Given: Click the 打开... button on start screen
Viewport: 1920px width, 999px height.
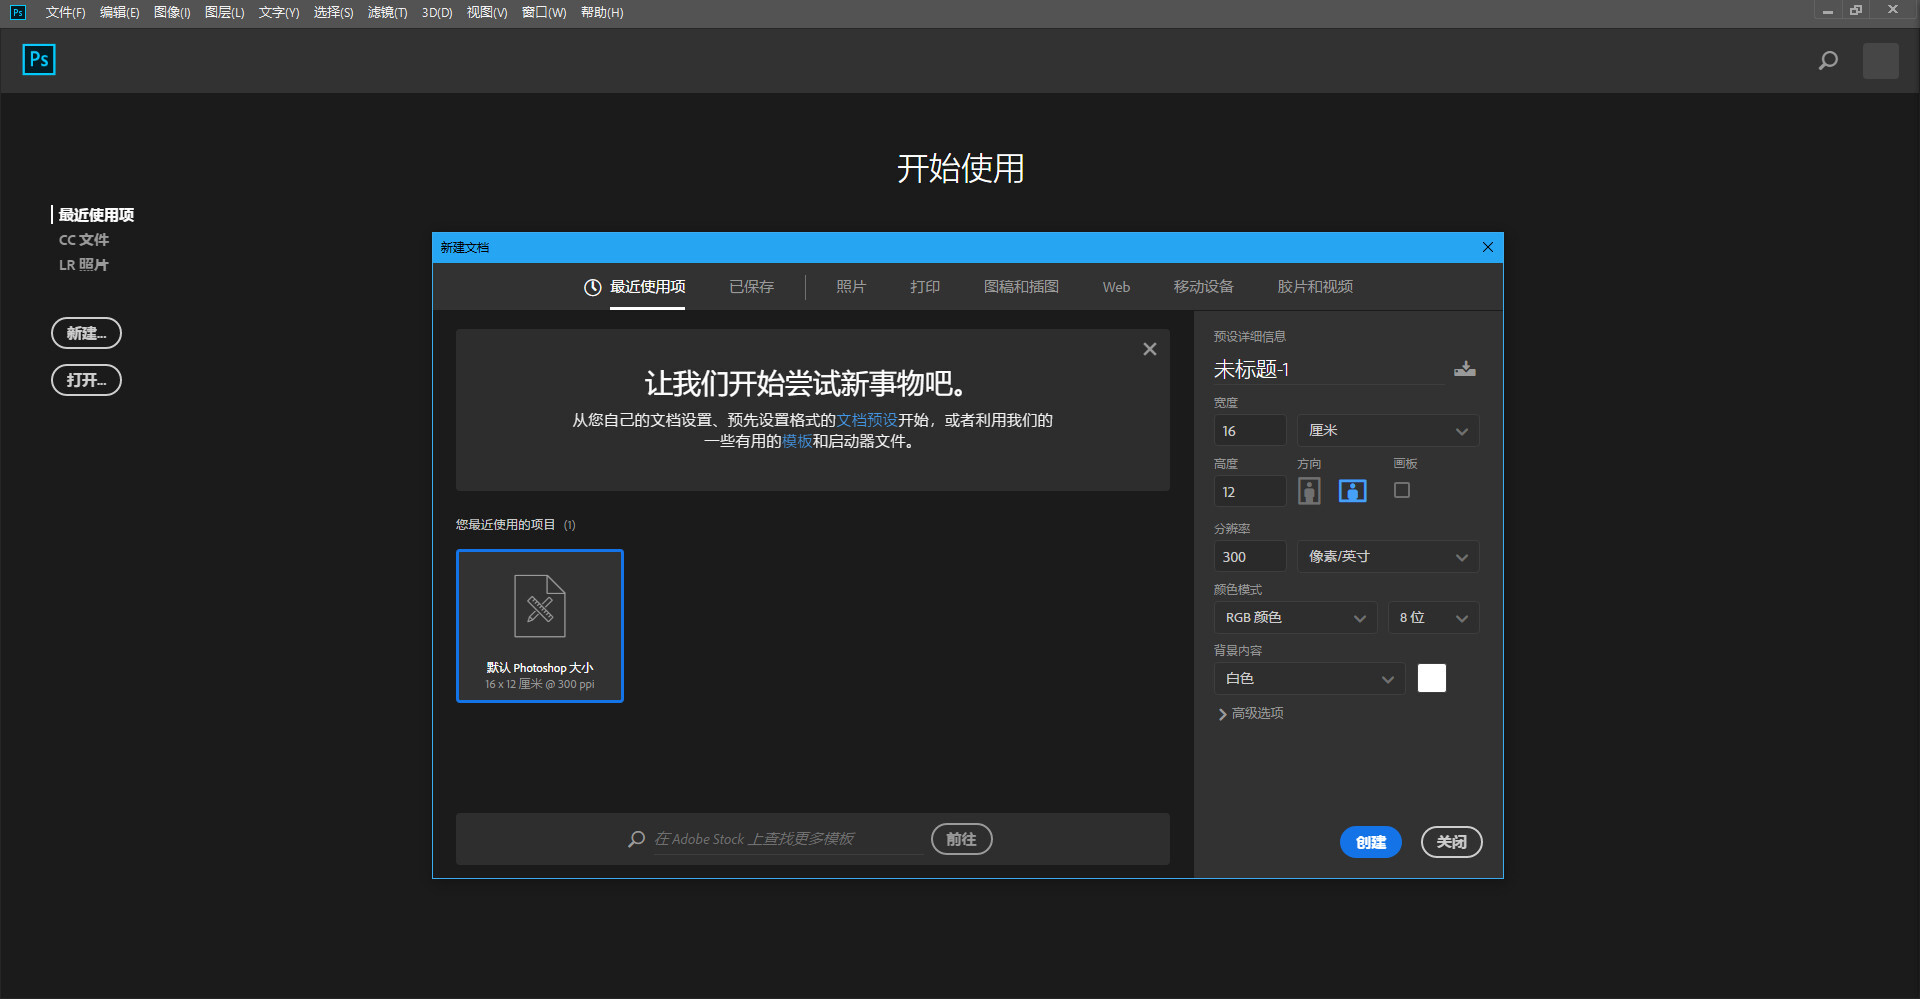Looking at the screenshot, I should (x=86, y=380).
